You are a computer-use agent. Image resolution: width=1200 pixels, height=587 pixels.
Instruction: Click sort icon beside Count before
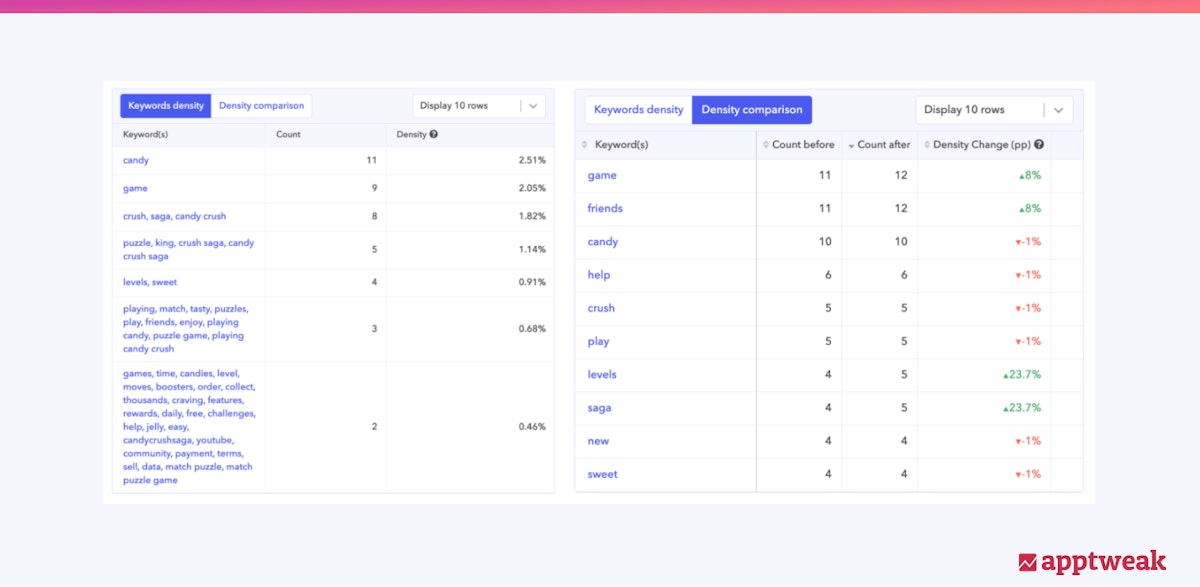766,145
